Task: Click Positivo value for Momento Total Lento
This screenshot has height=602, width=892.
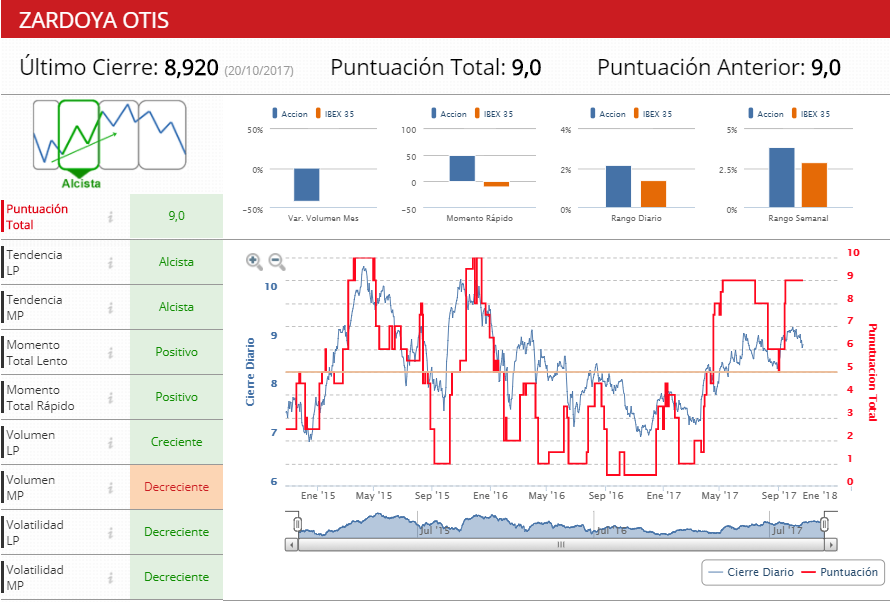Action: pos(176,352)
